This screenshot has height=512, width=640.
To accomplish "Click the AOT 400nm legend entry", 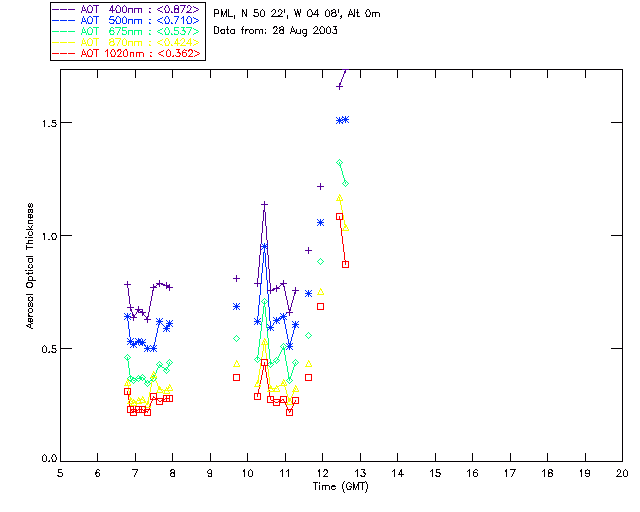I will pos(126,9).
